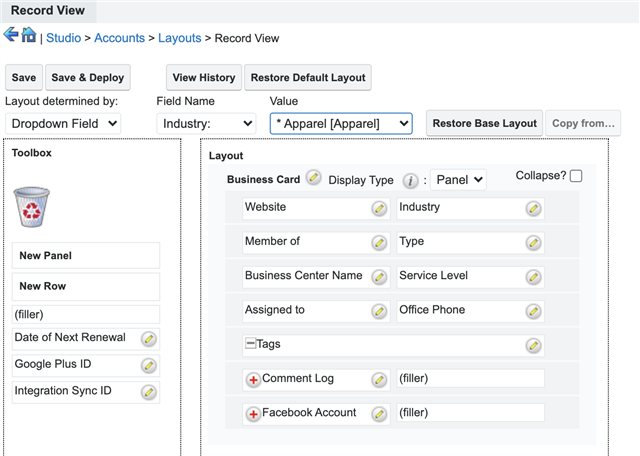Collapse the Tags row minus icon

pyautogui.click(x=250, y=344)
